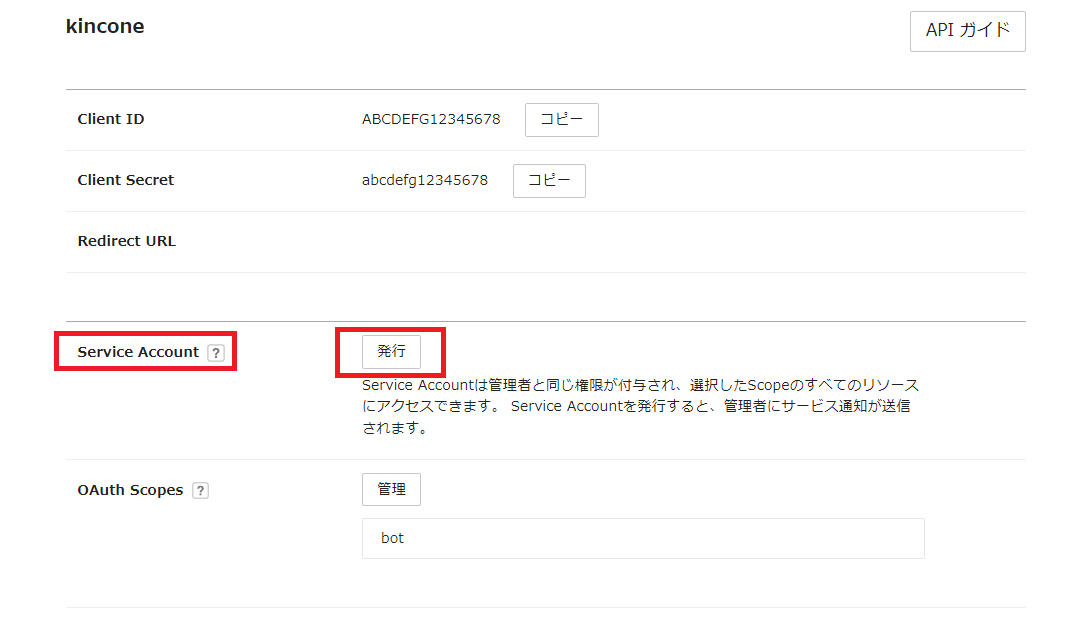The width and height of the screenshot is (1079, 619).
Task: Open OAuth Scopes 管理 button
Action: coord(391,490)
